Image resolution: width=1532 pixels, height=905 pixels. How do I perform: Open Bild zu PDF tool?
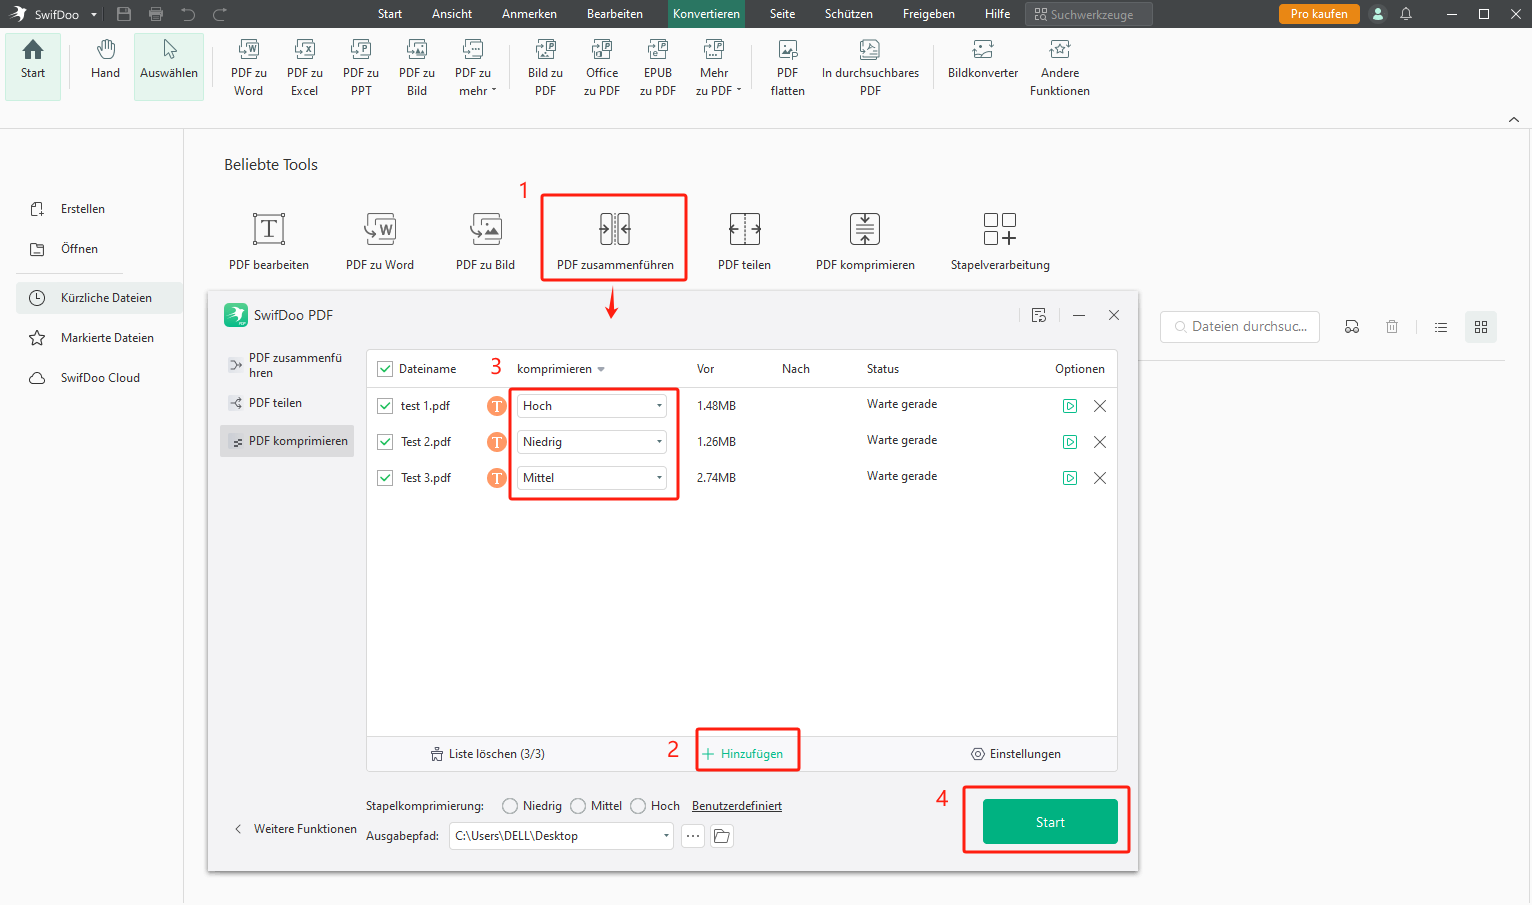[x=545, y=67]
